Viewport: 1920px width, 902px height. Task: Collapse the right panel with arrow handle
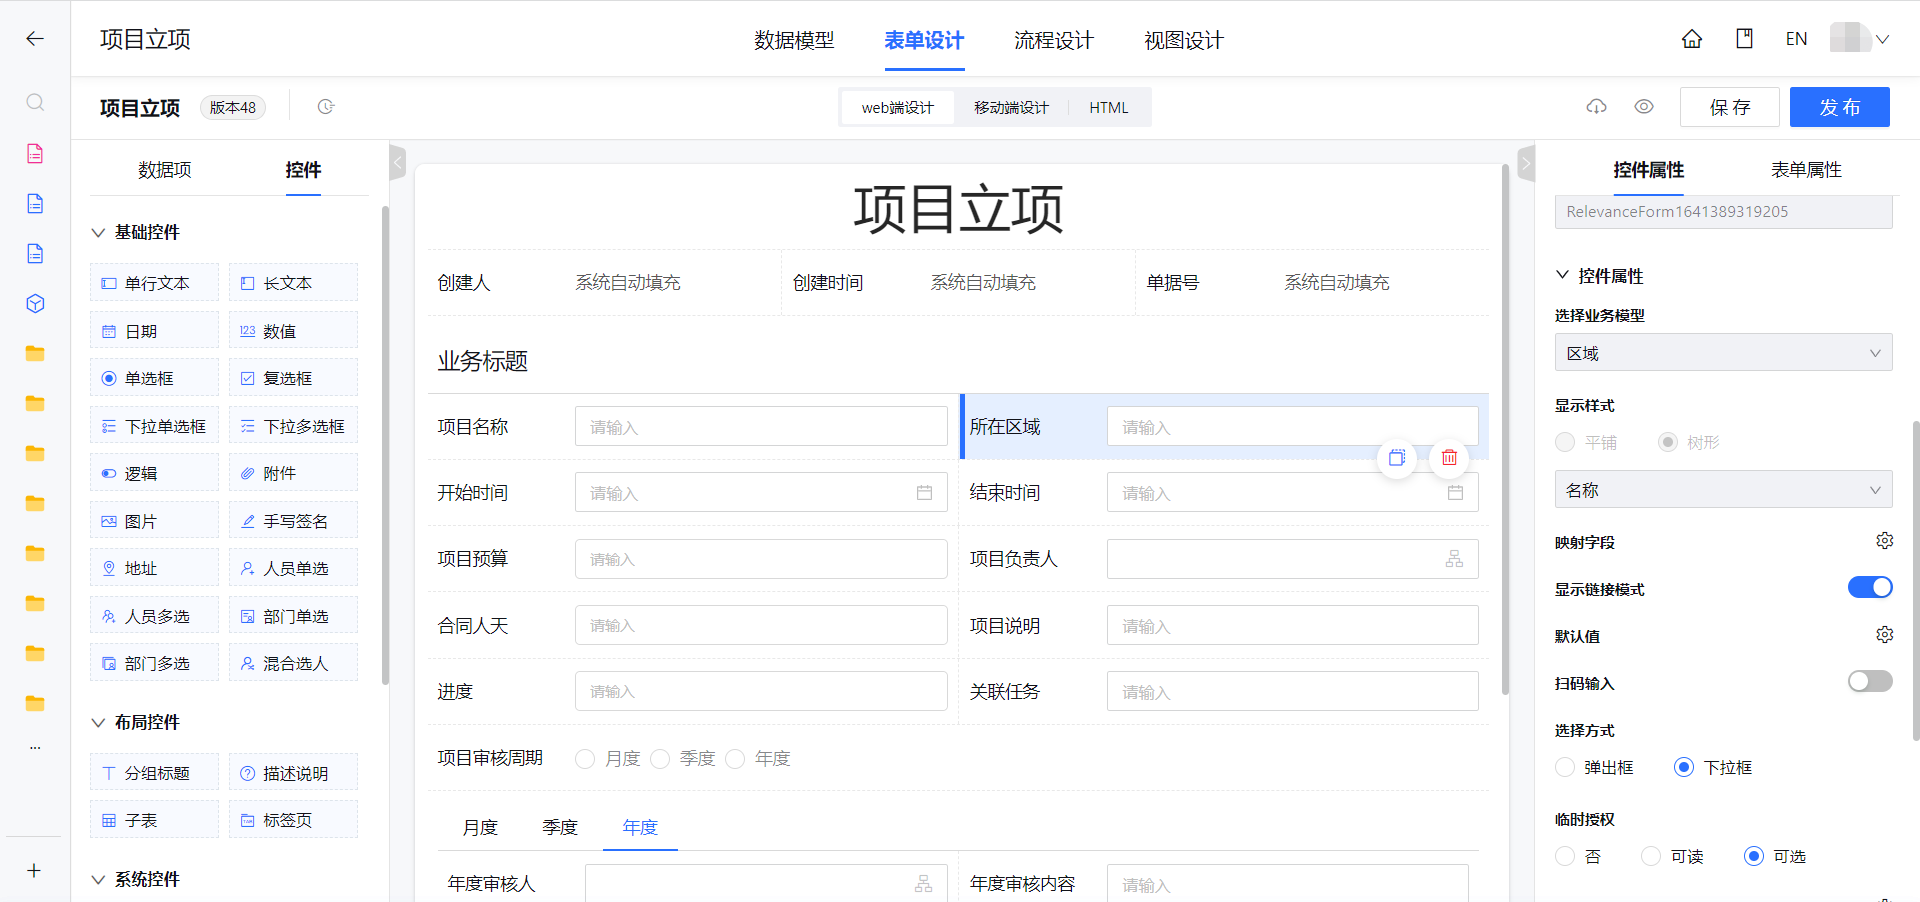[1526, 162]
